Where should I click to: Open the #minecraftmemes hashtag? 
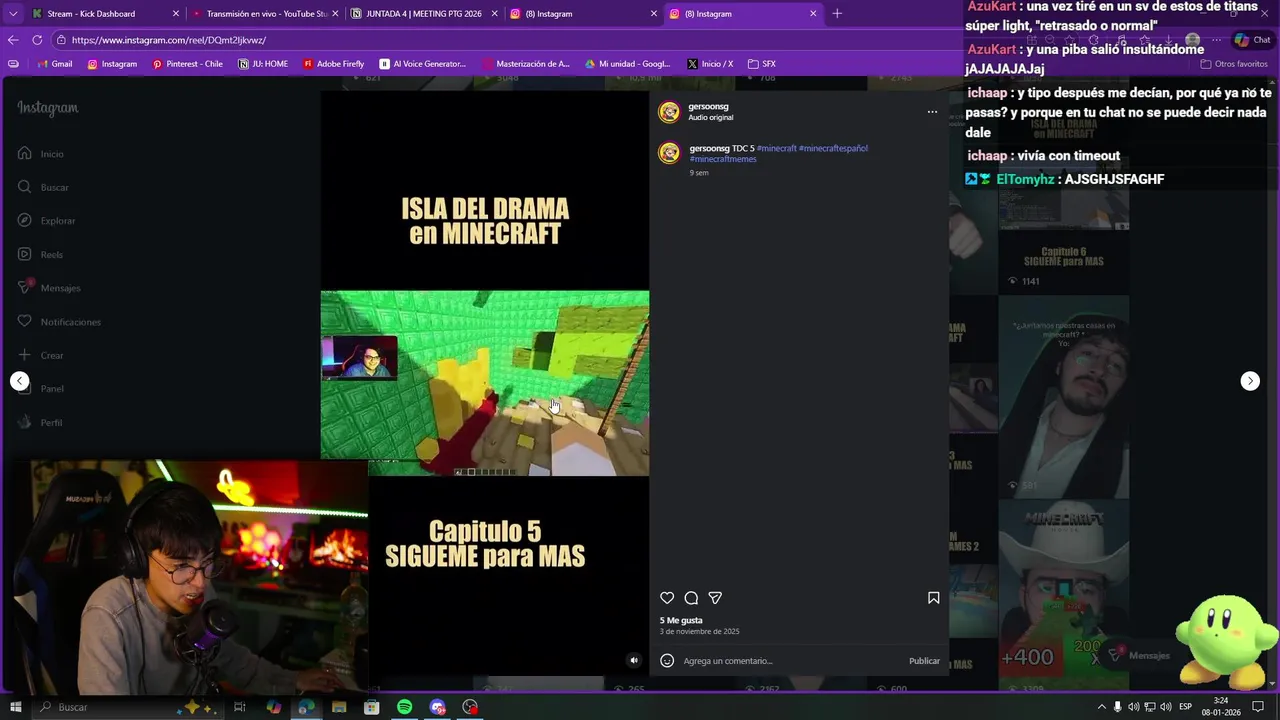pyautogui.click(x=723, y=159)
